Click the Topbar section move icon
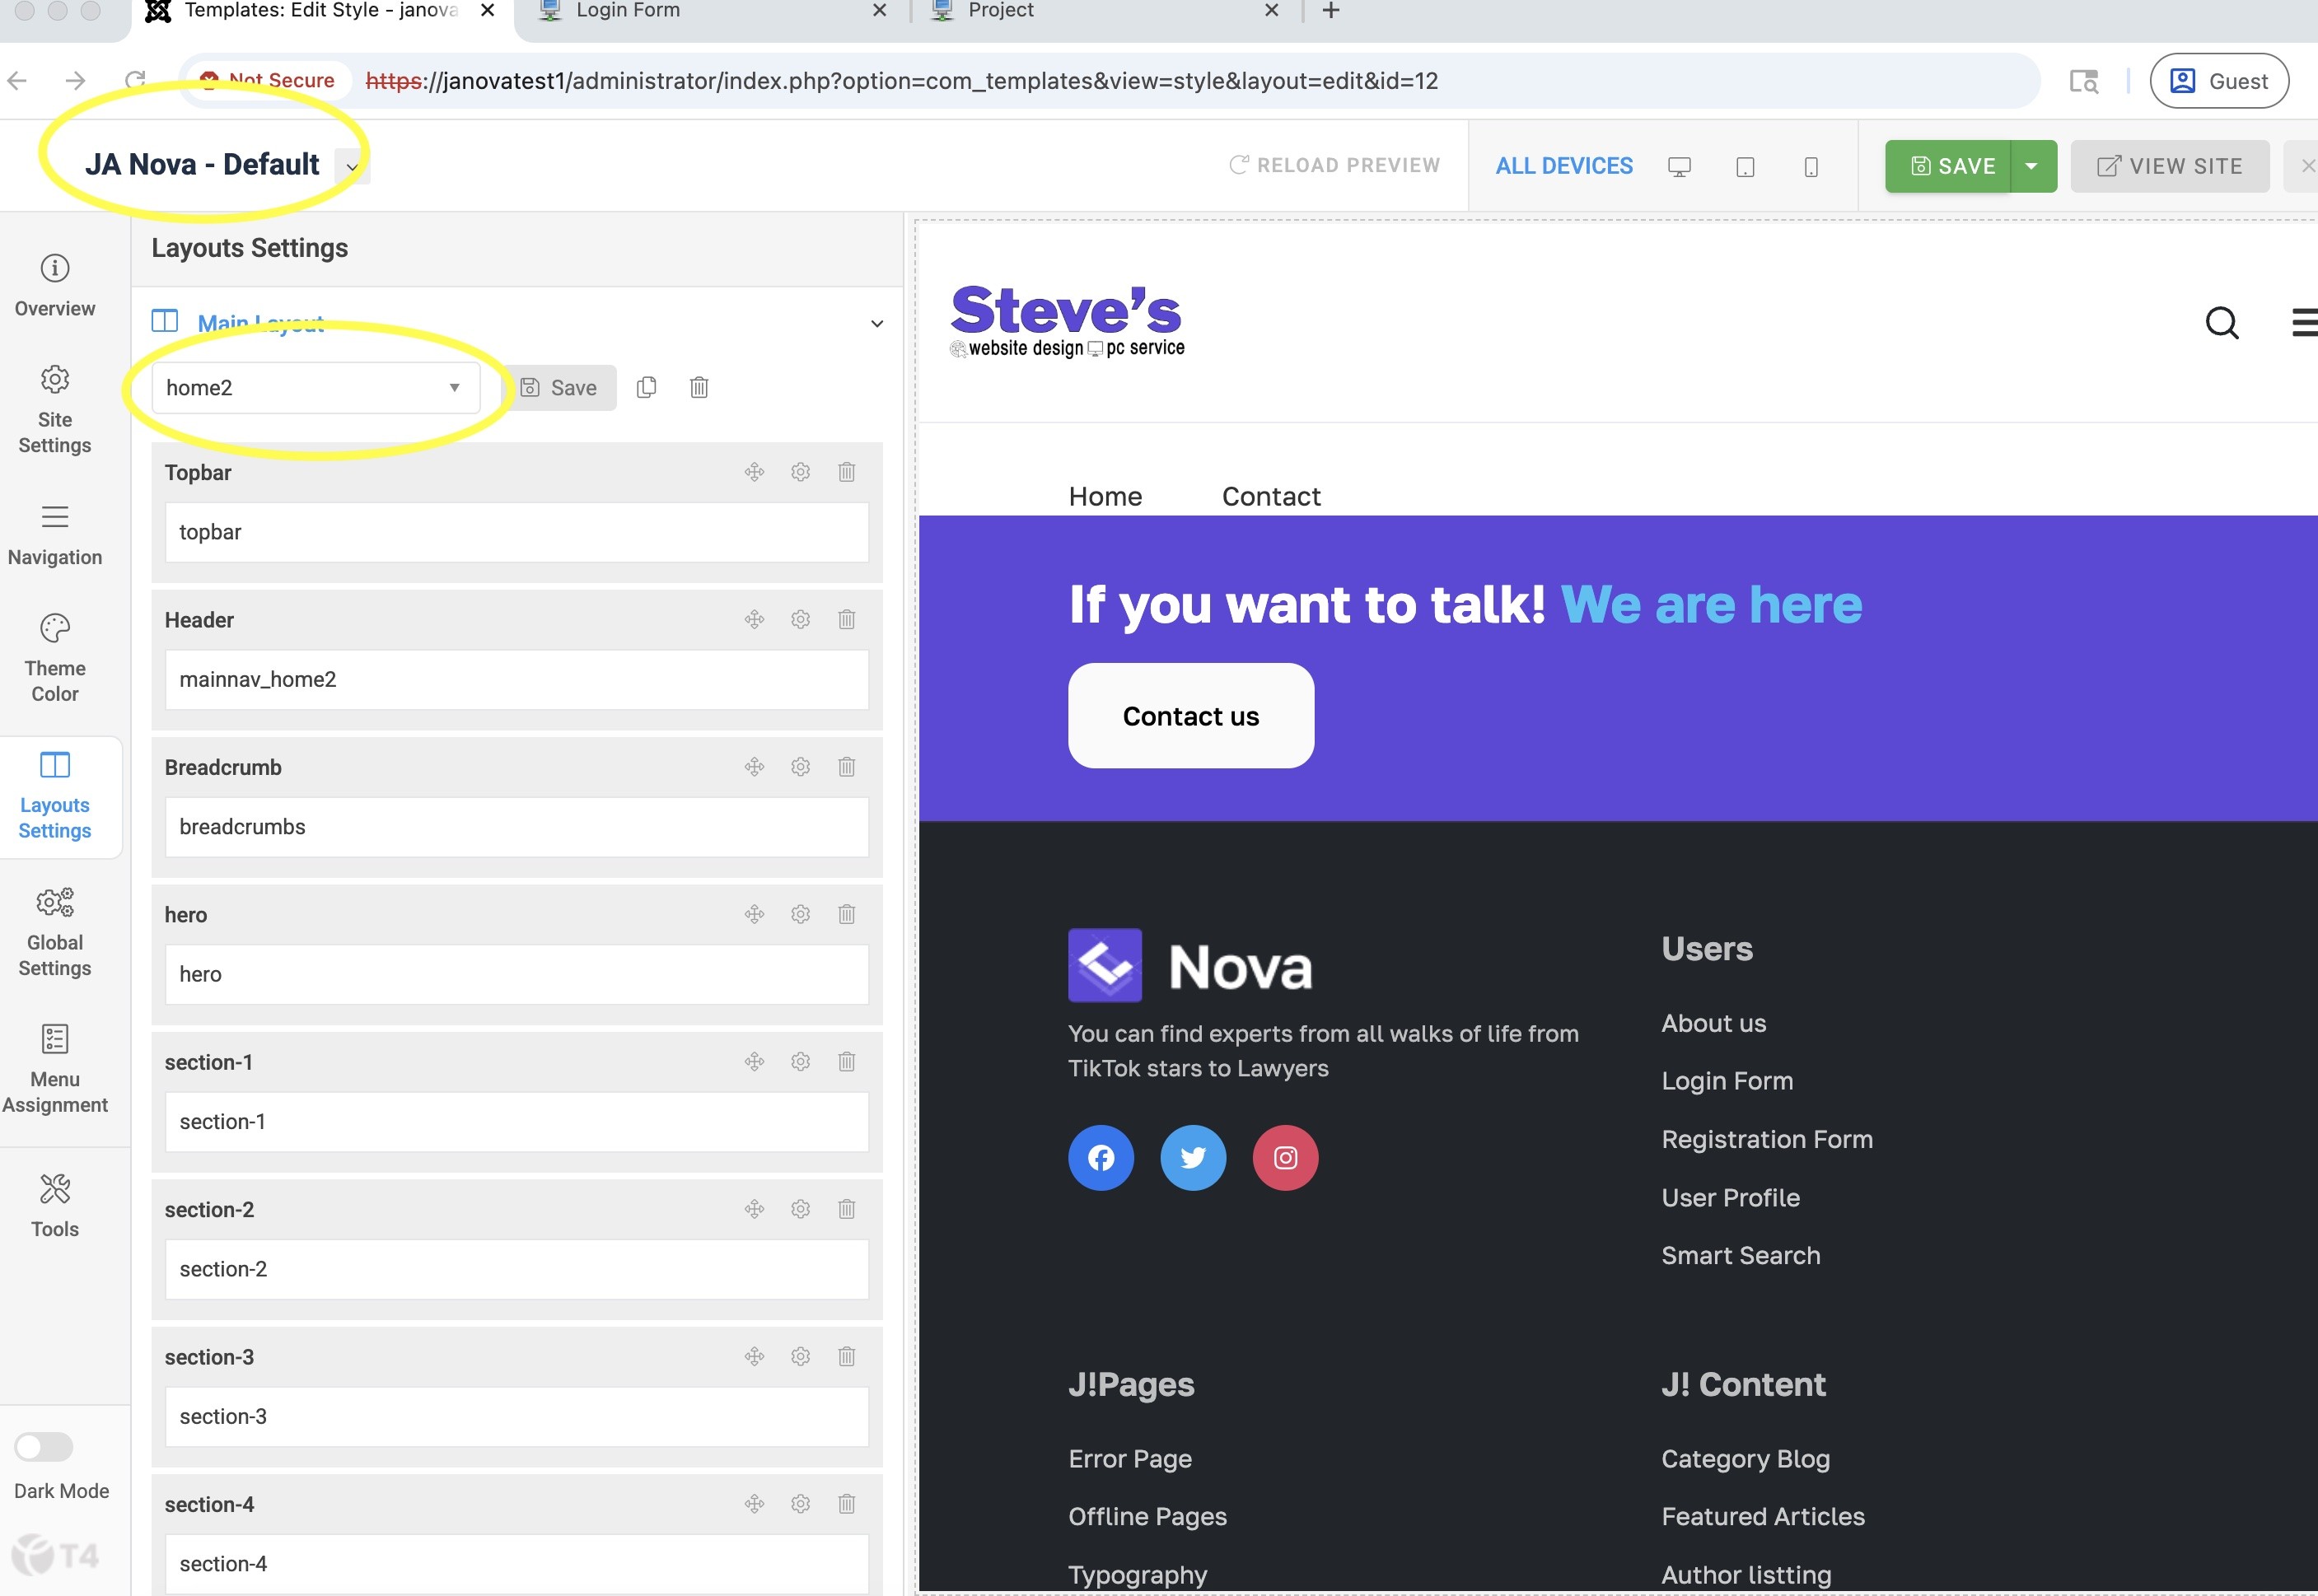 754,472
